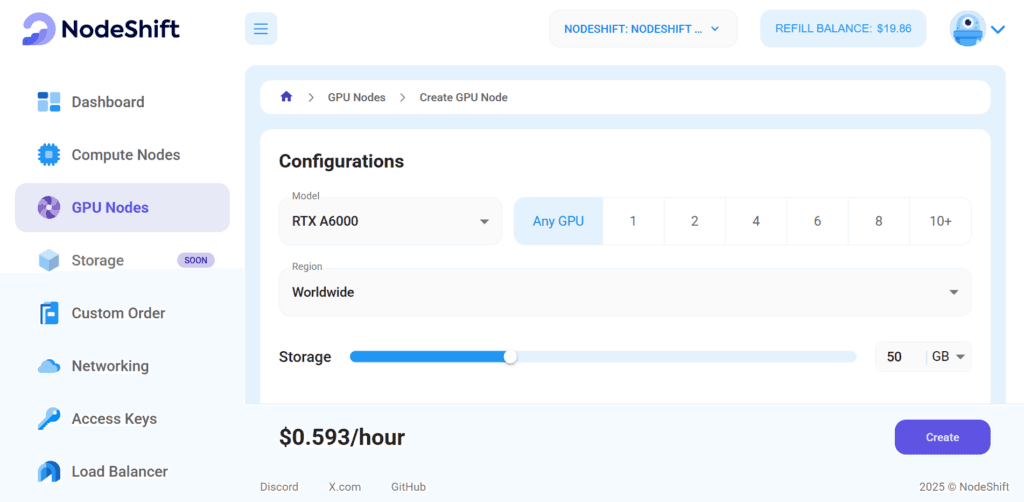
Task: Open the GB storage unit dropdown
Action: (949, 357)
